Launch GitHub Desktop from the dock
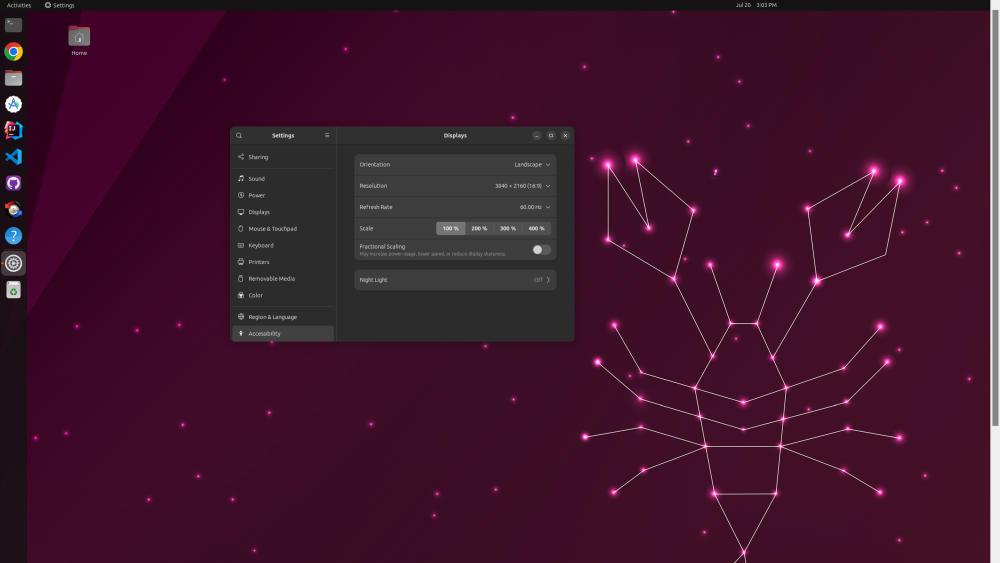 coord(13,183)
